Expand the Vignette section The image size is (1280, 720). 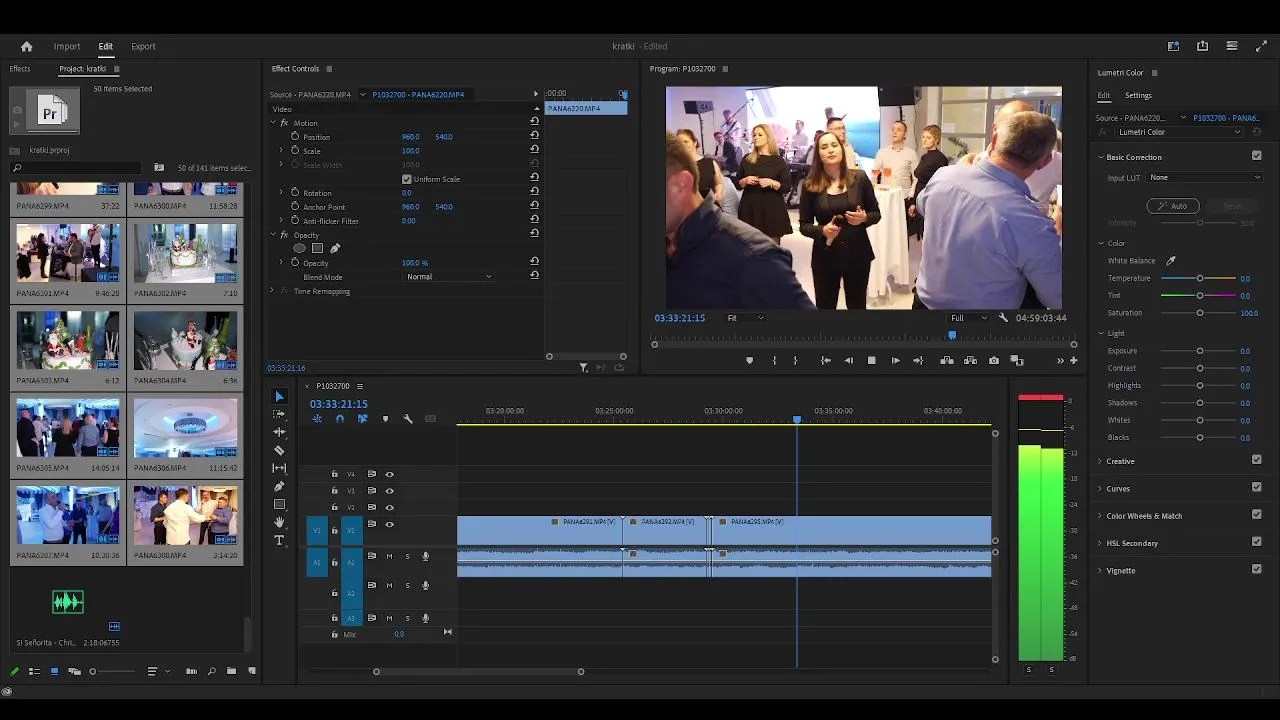[x=1100, y=571]
